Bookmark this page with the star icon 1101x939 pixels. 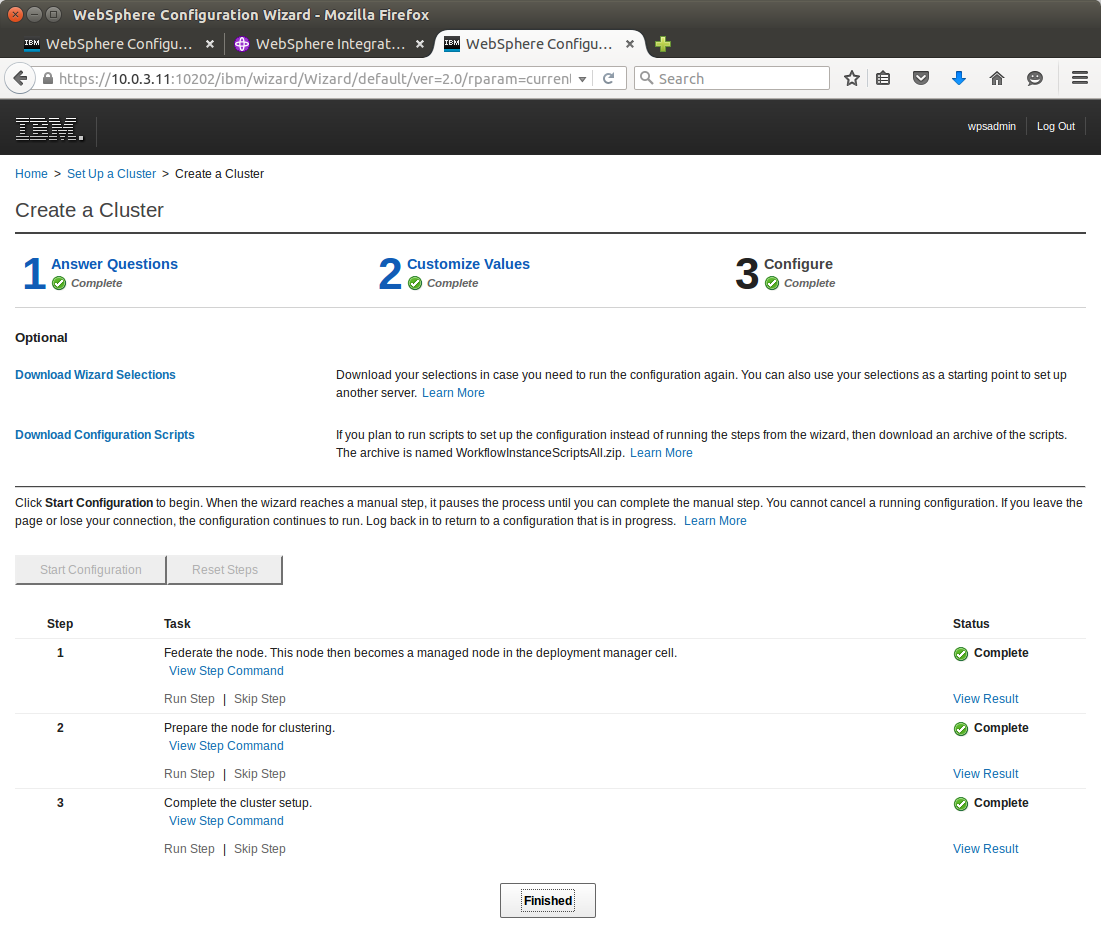[x=852, y=78]
